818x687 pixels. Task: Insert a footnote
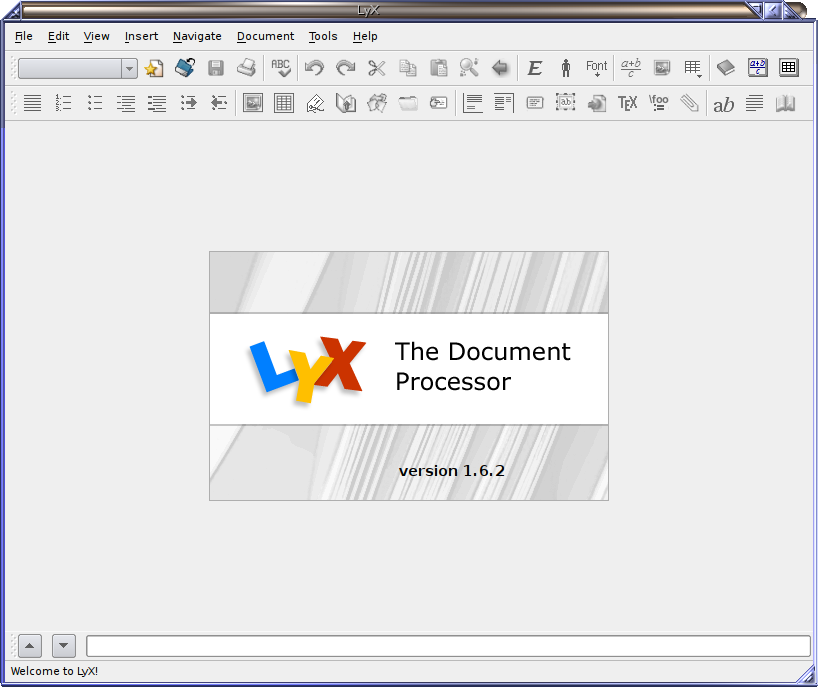(x=473, y=103)
